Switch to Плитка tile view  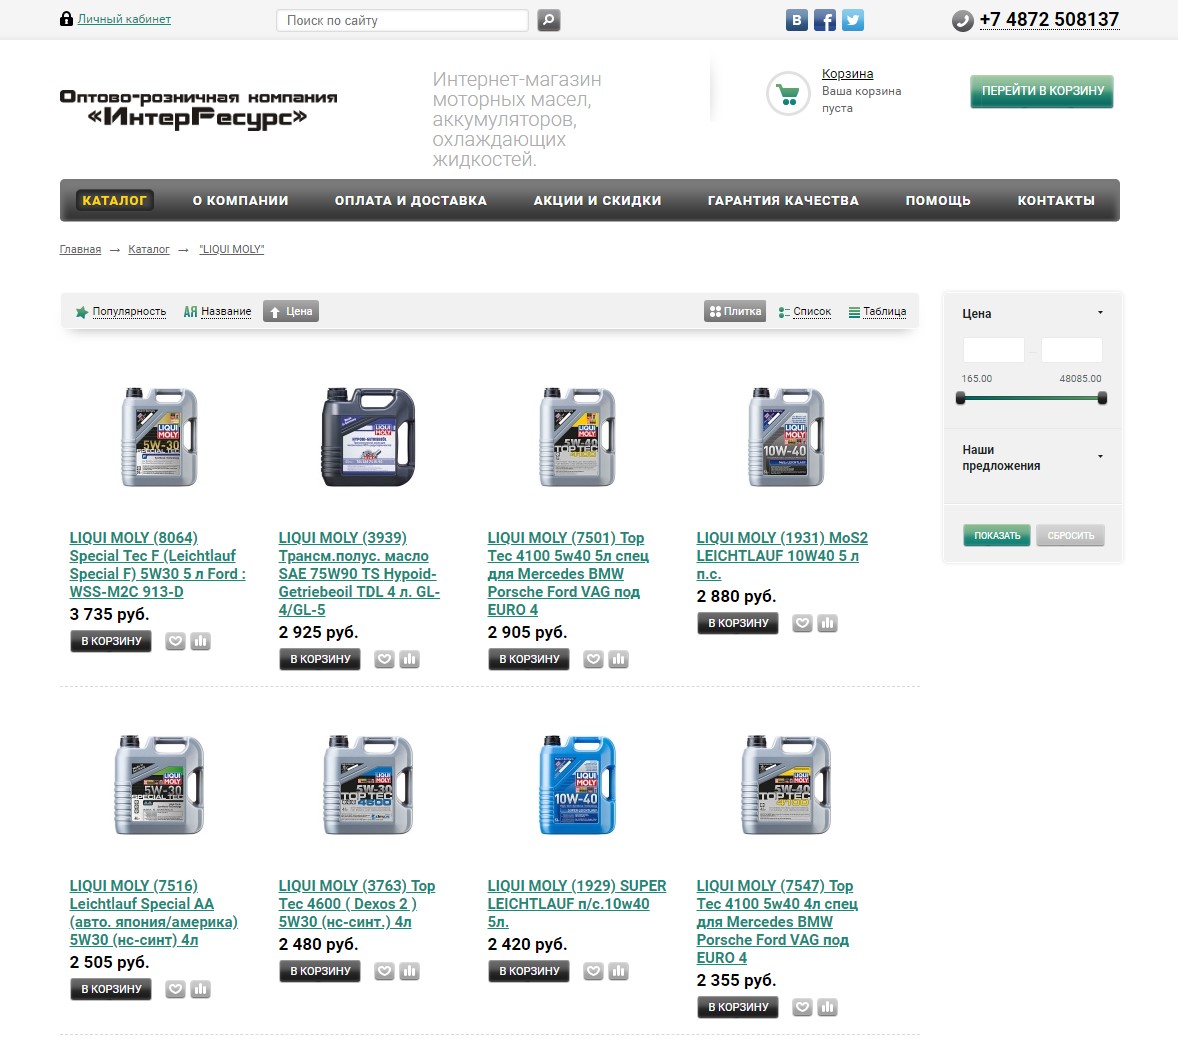coord(735,312)
